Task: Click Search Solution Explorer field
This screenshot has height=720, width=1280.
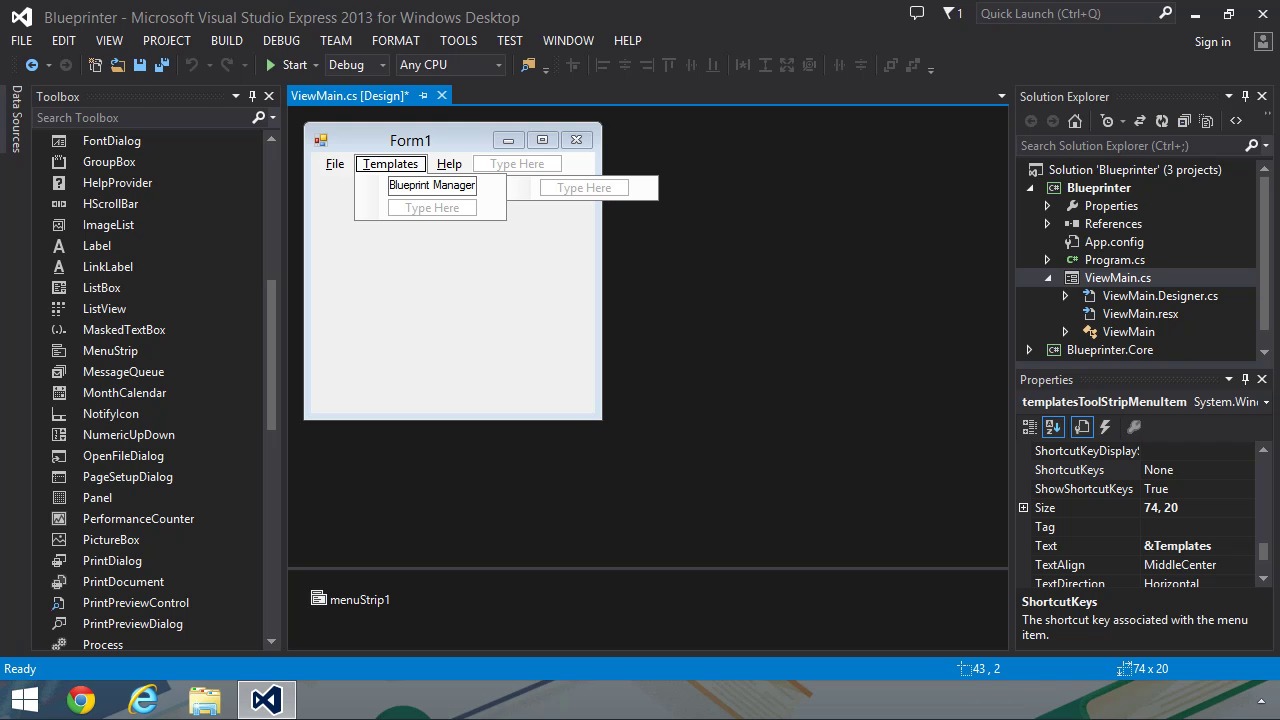Action: (x=1131, y=146)
